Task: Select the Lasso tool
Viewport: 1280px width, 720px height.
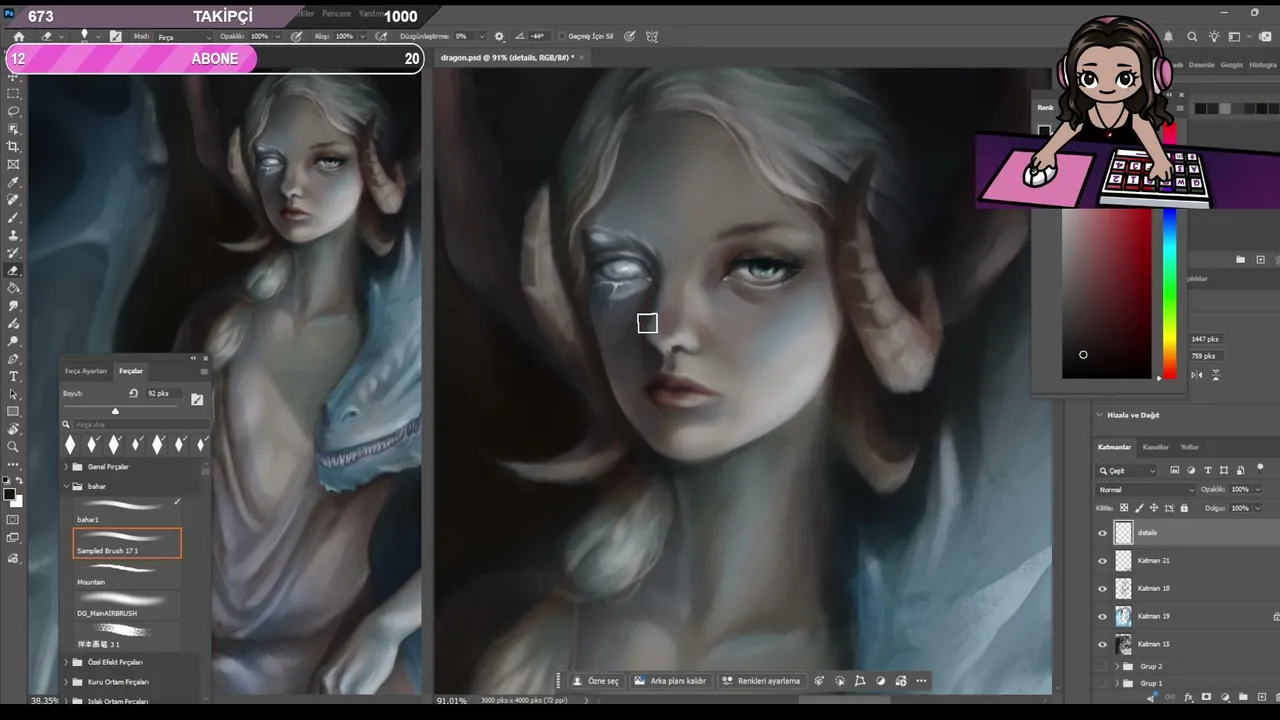Action: [13, 111]
